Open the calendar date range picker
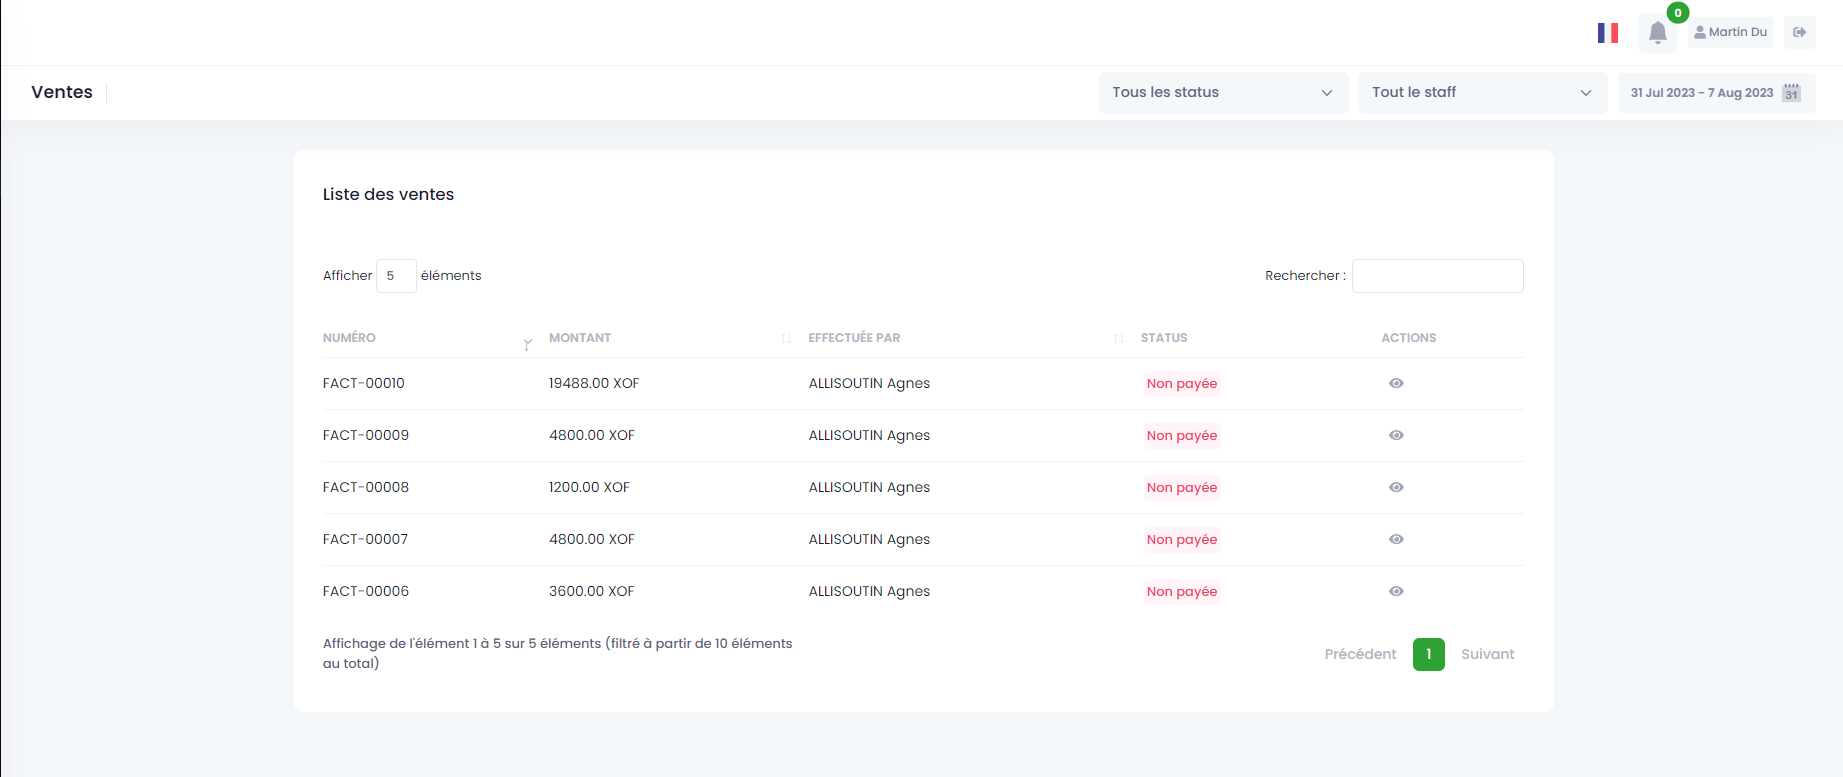Screen dimensions: 1843x777 [x=1715, y=93]
